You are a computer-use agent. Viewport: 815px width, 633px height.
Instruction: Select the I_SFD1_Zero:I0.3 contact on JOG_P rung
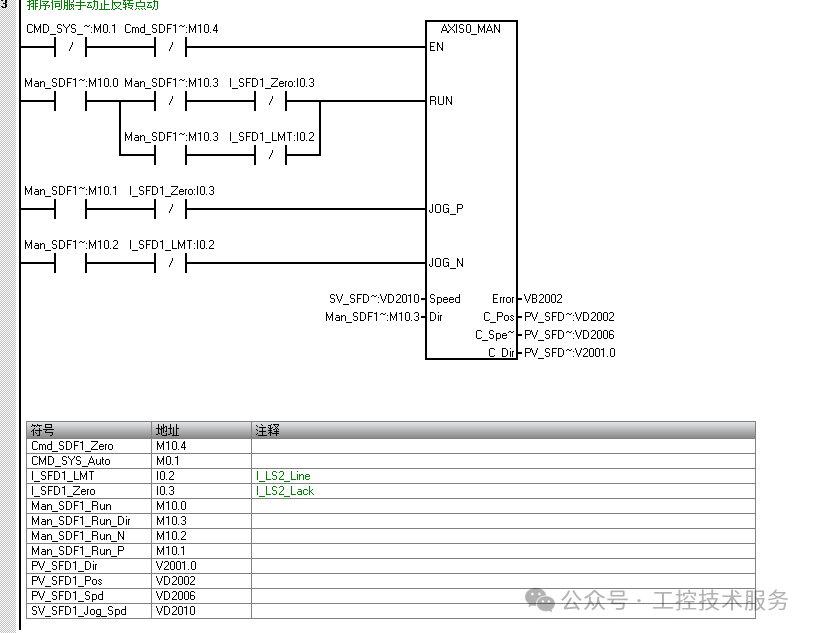tap(170, 209)
